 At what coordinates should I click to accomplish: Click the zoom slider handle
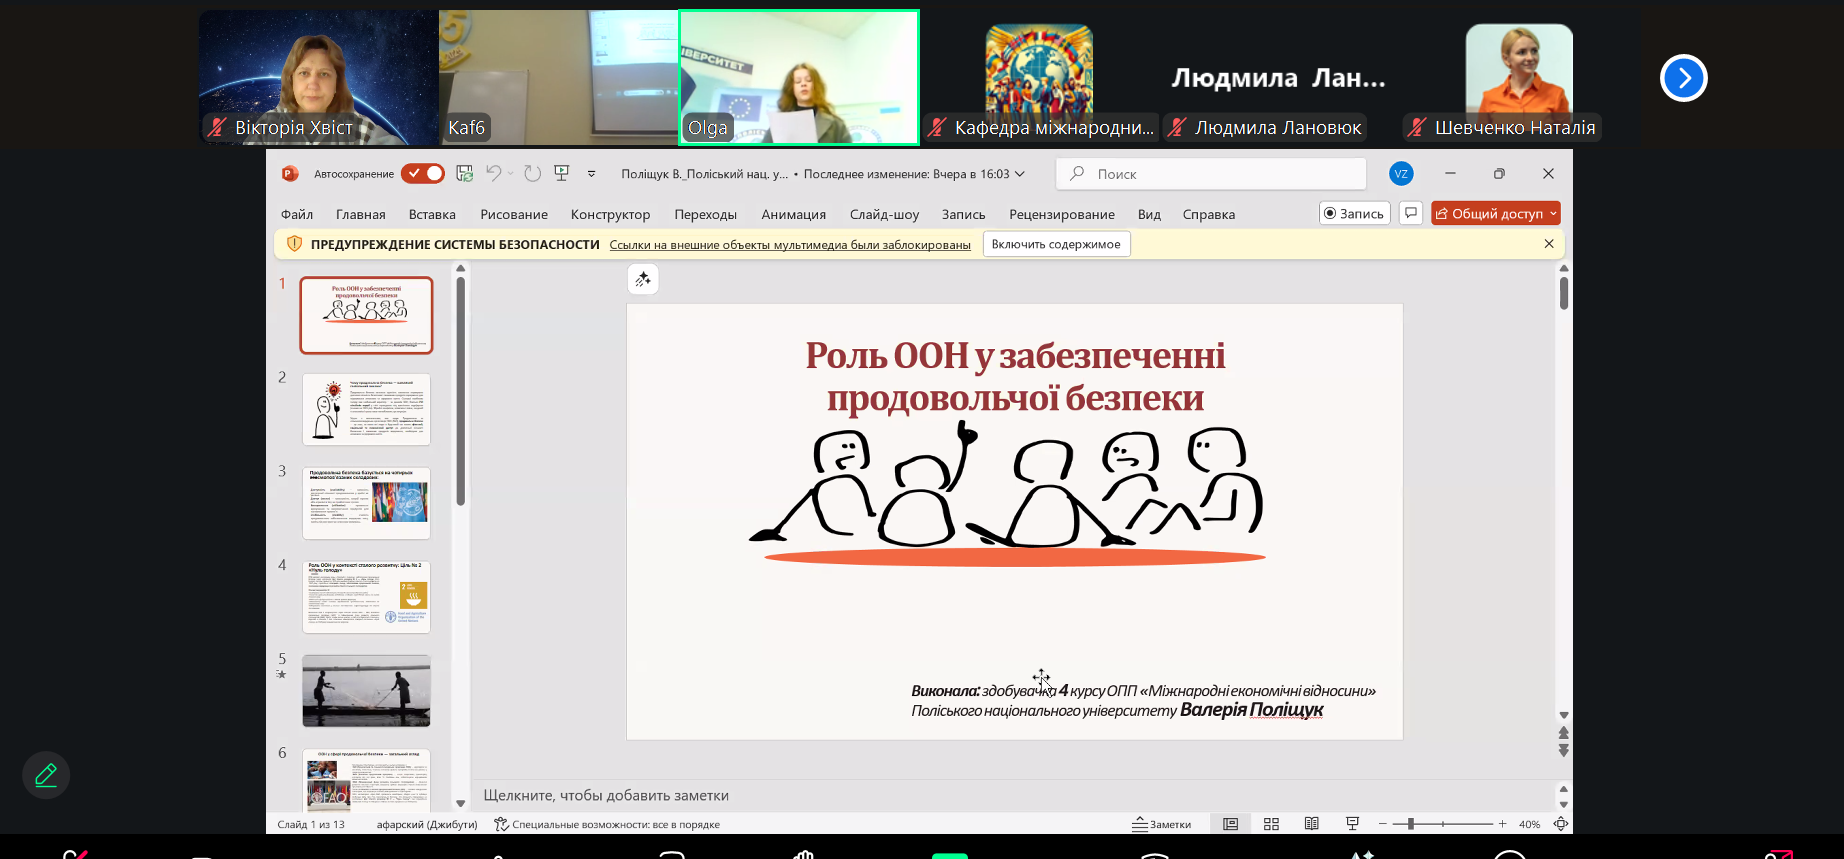[x=1410, y=824]
